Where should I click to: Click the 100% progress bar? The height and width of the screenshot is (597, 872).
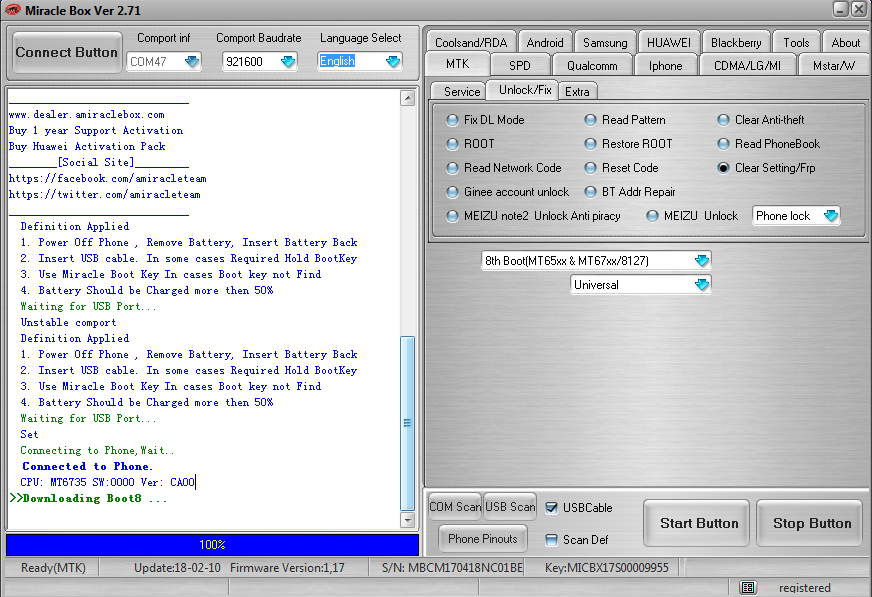(212, 545)
